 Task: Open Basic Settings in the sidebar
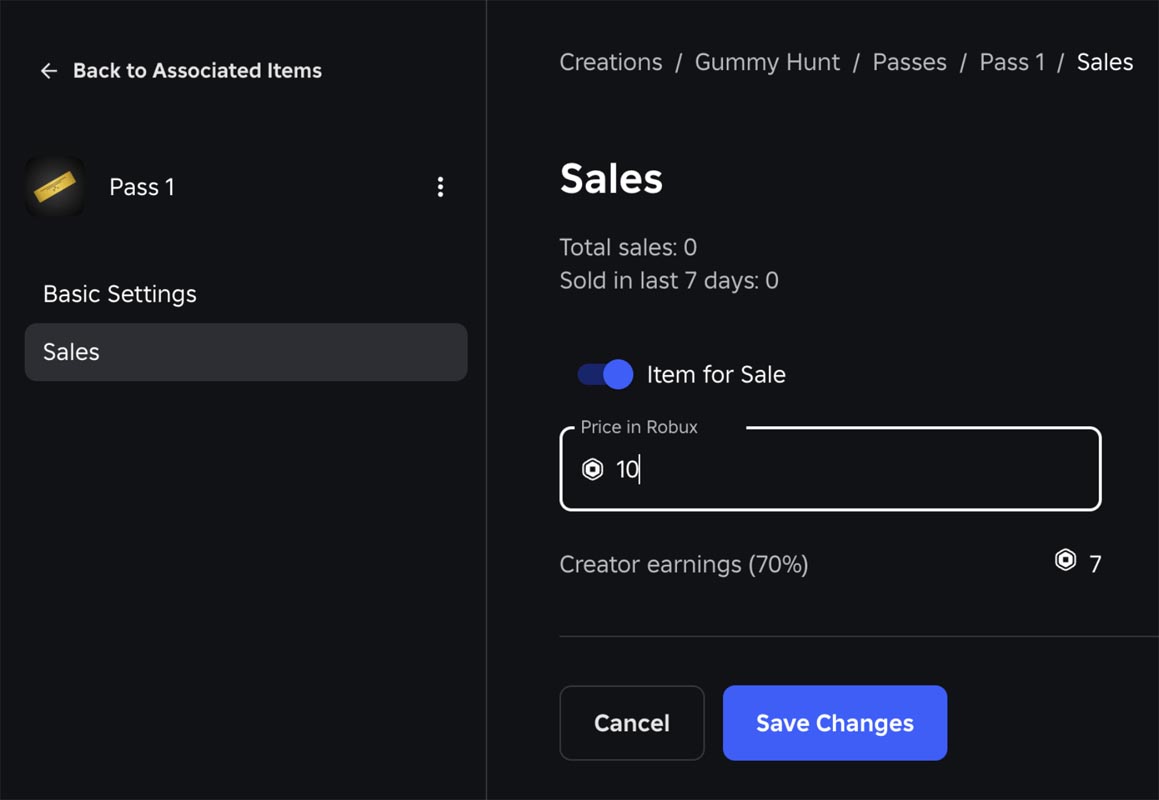click(120, 294)
